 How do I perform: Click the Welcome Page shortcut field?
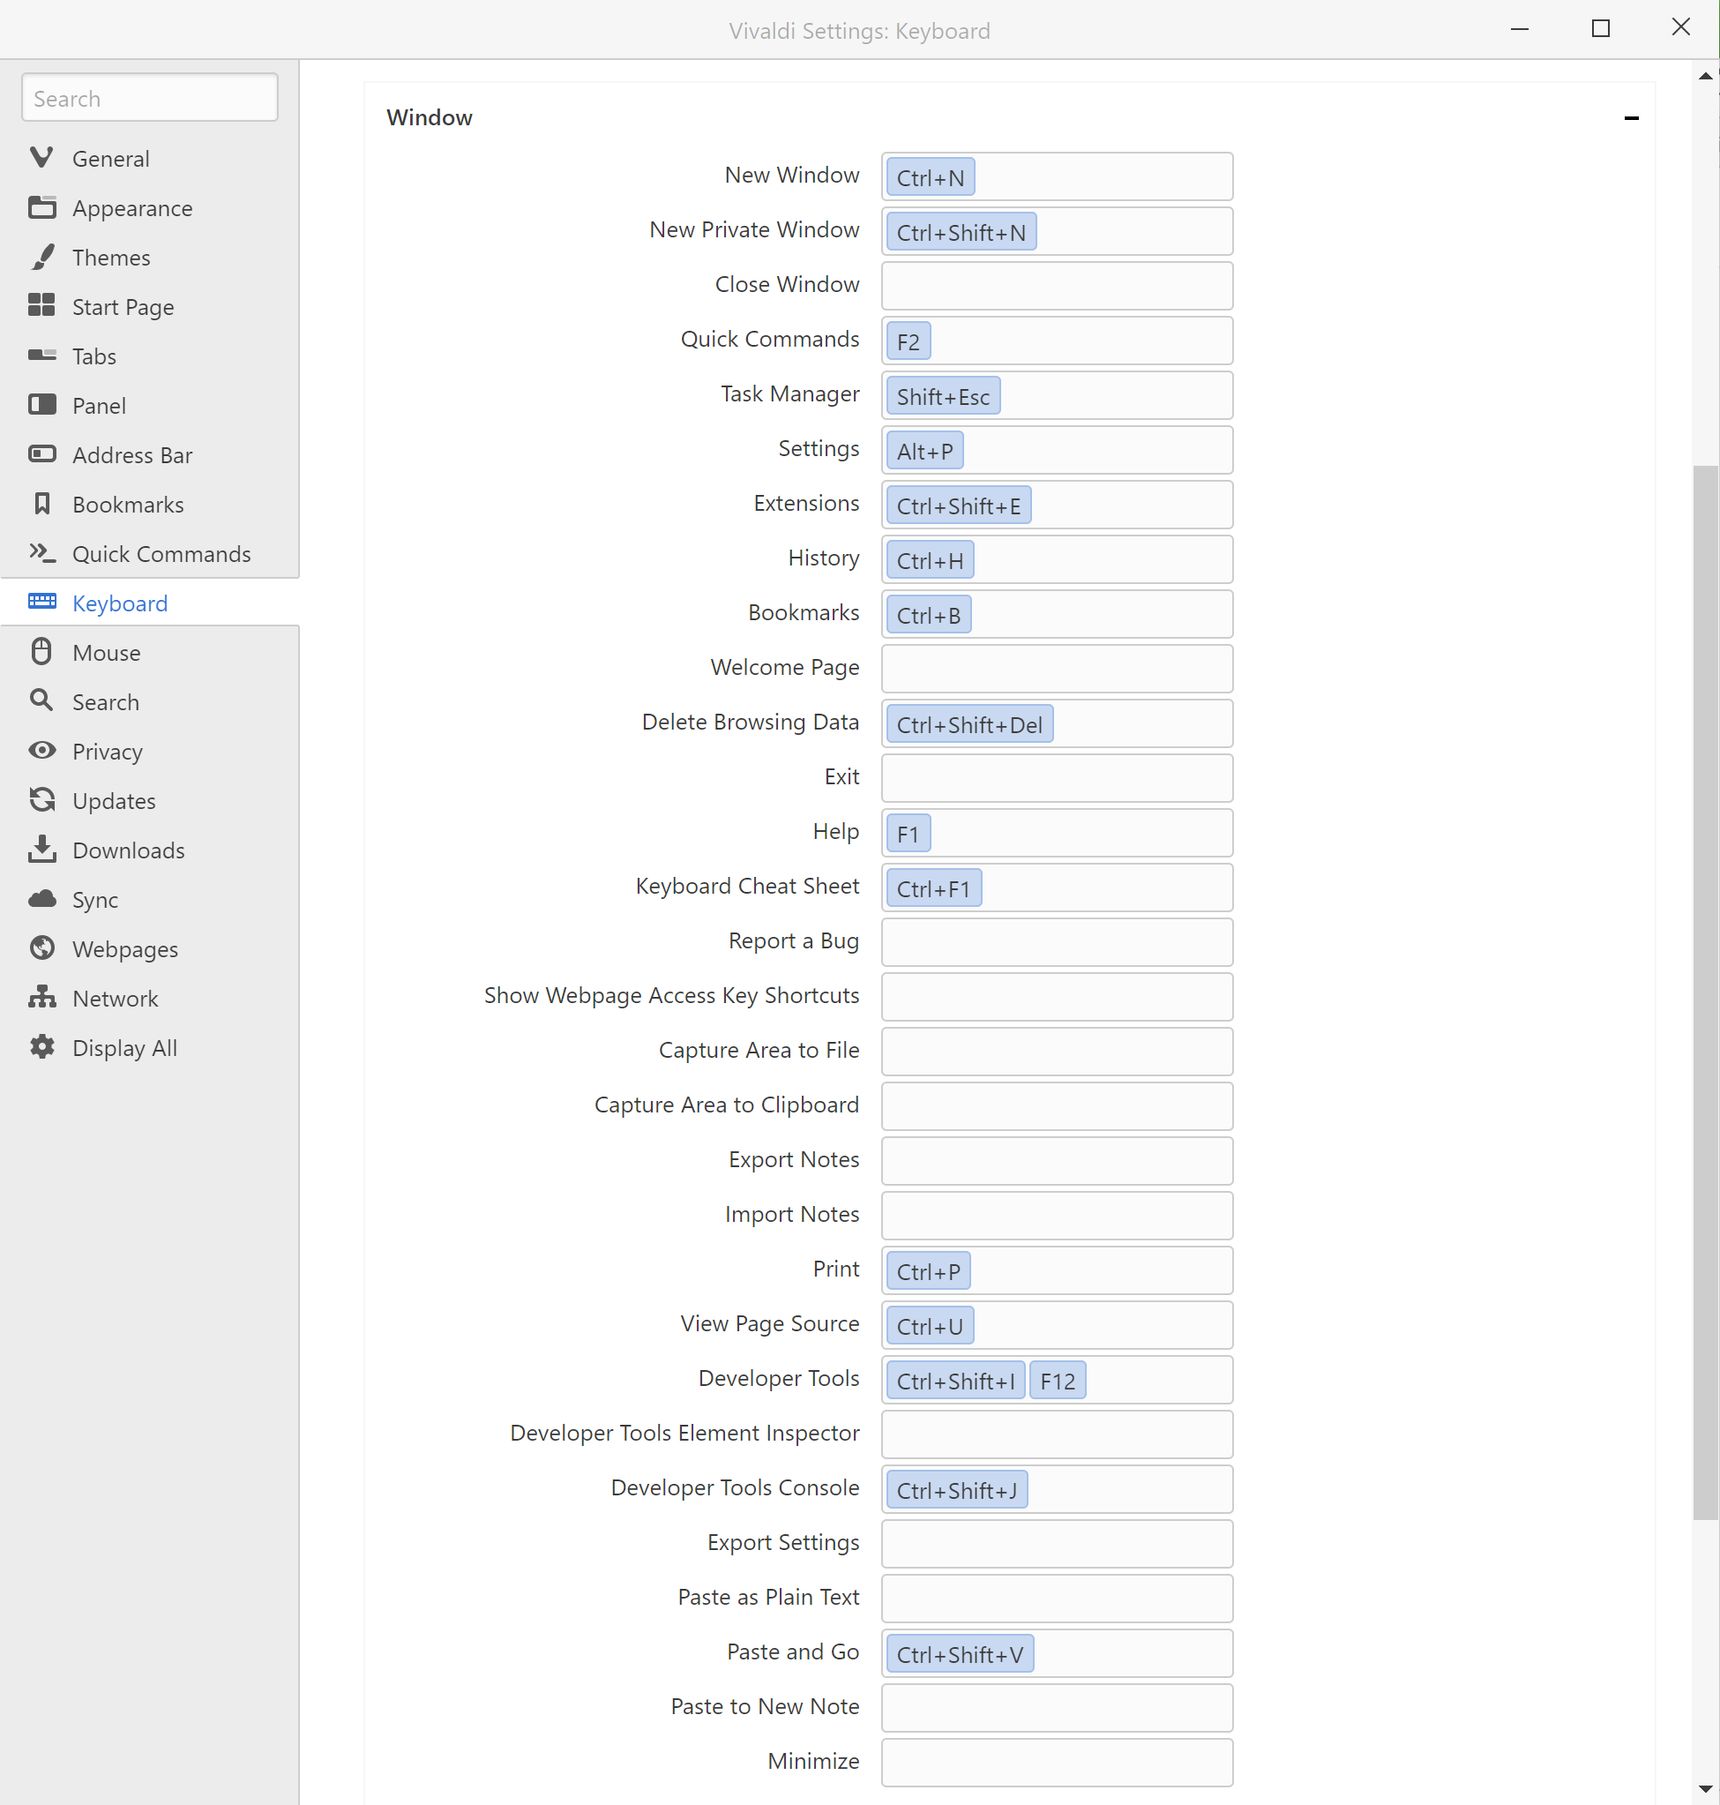[x=1057, y=669]
